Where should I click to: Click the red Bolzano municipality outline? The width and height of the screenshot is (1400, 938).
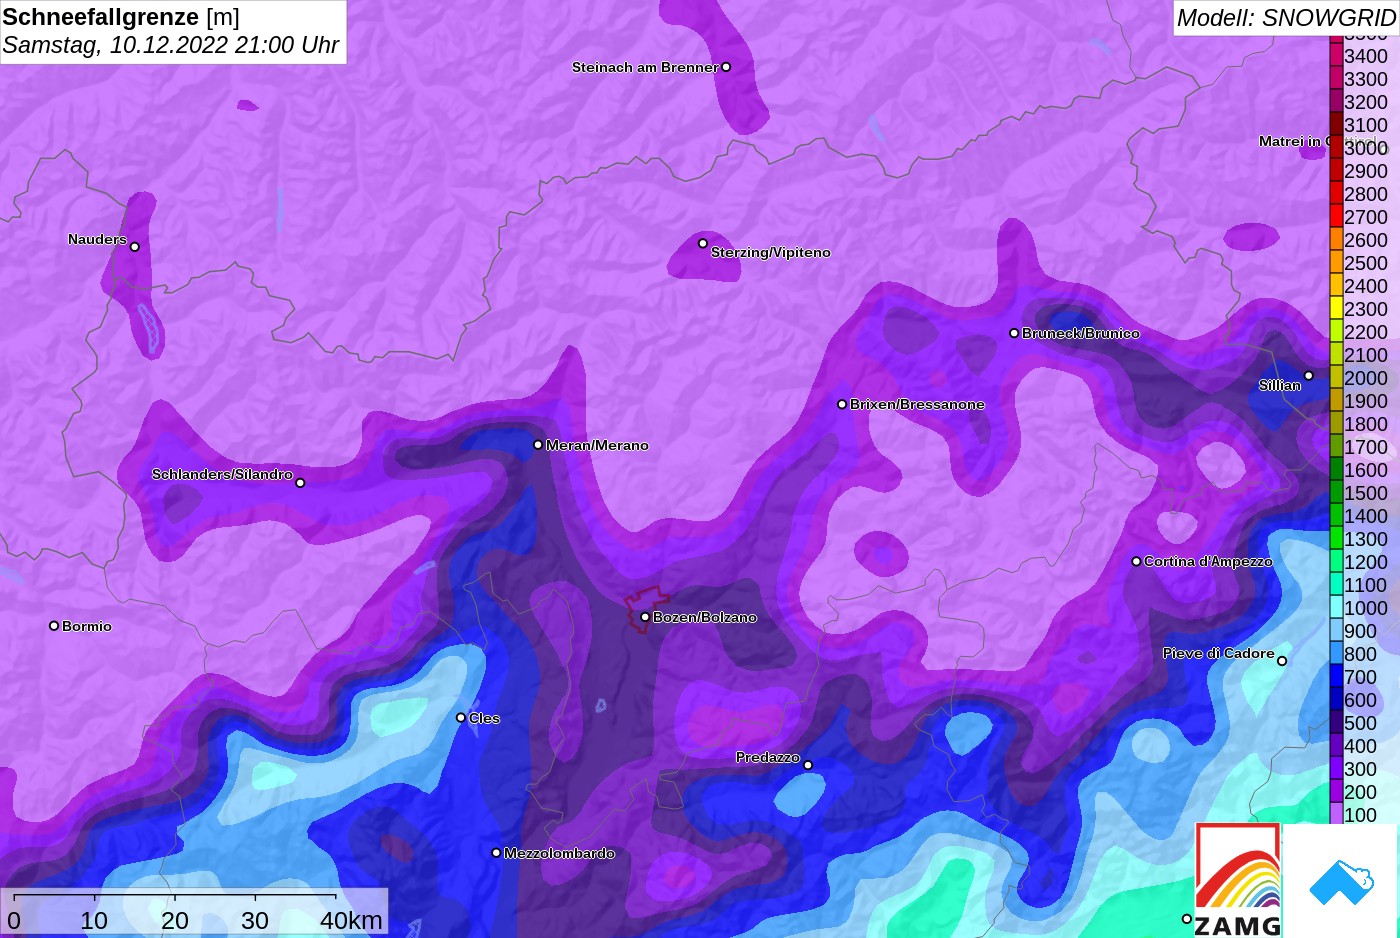click(646, 609)
